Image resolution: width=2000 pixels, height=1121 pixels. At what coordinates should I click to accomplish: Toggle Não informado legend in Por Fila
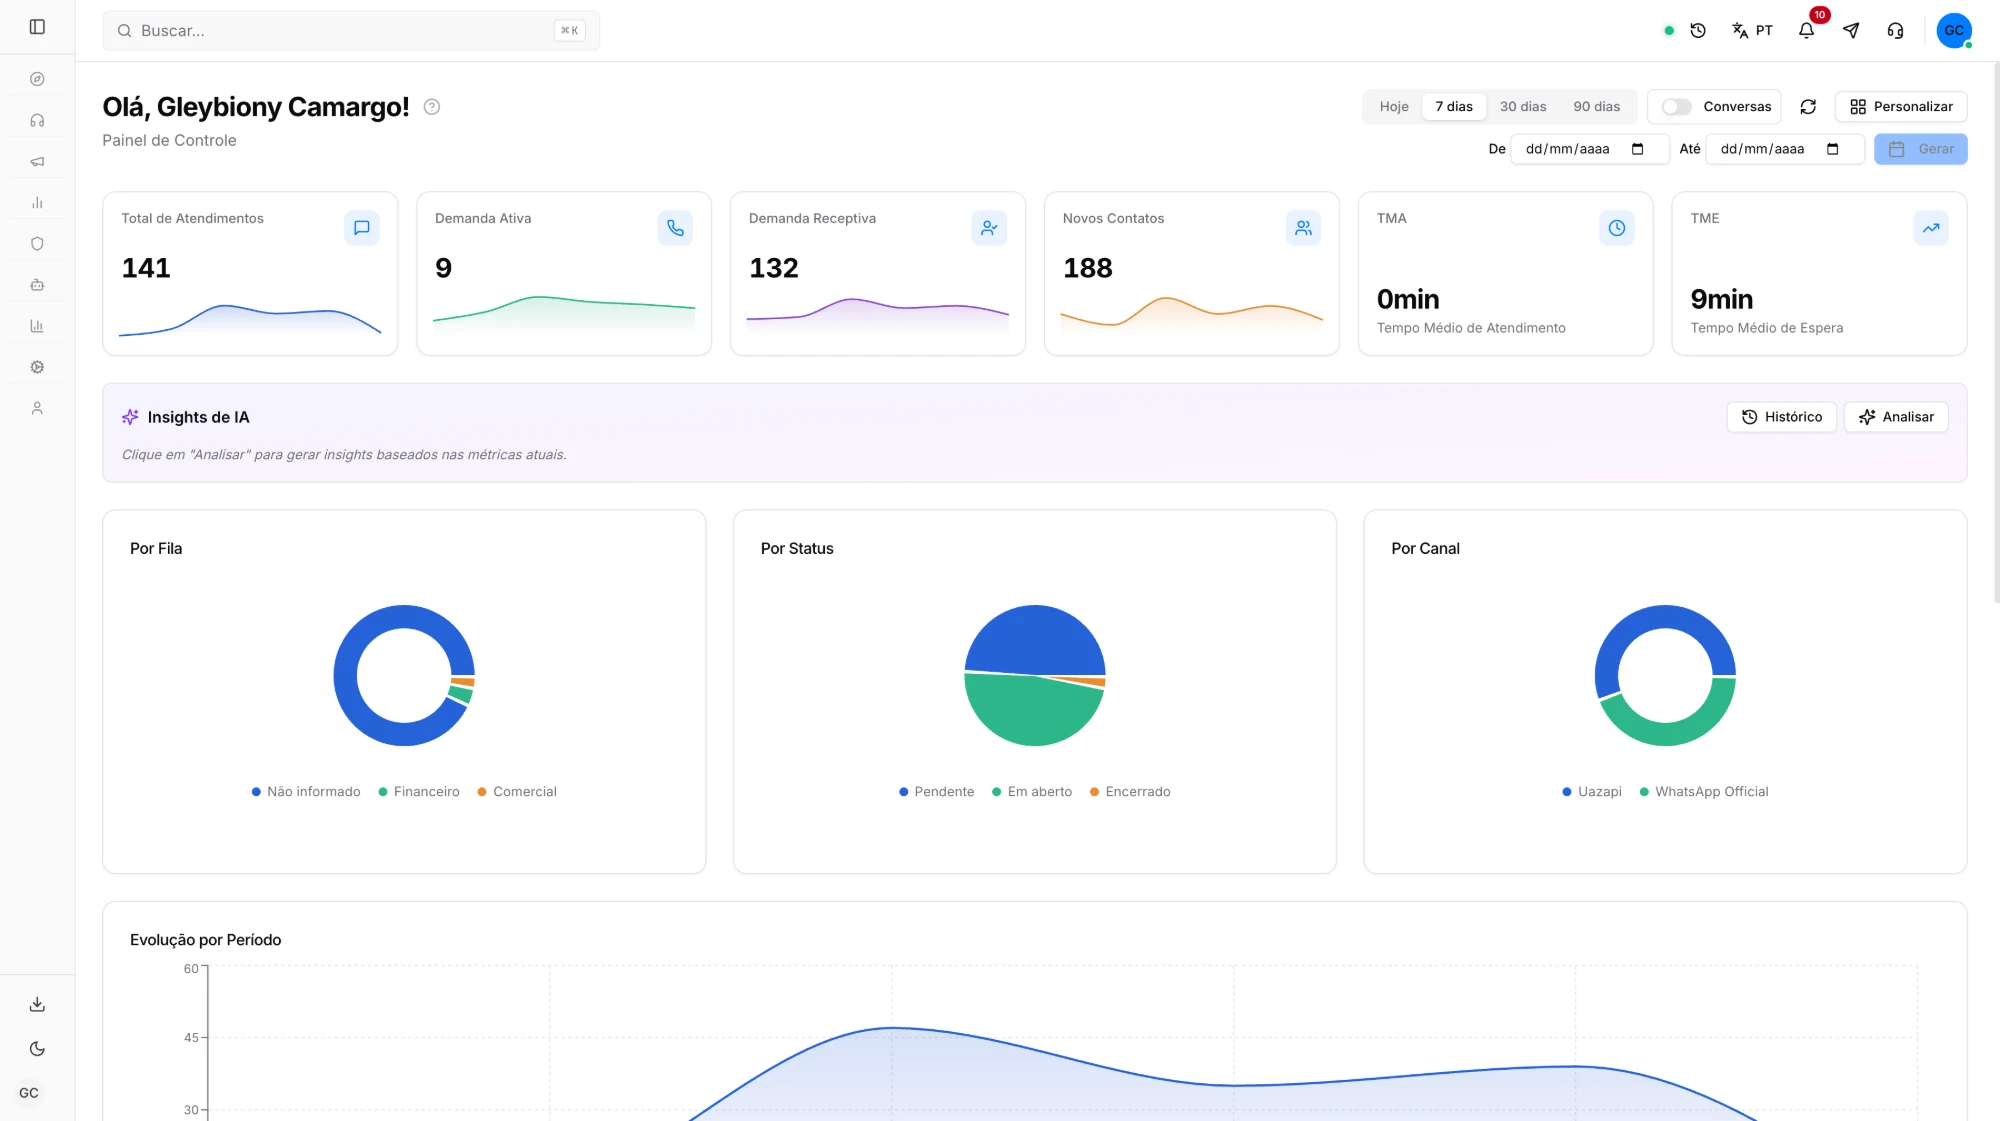coord(306,791)
